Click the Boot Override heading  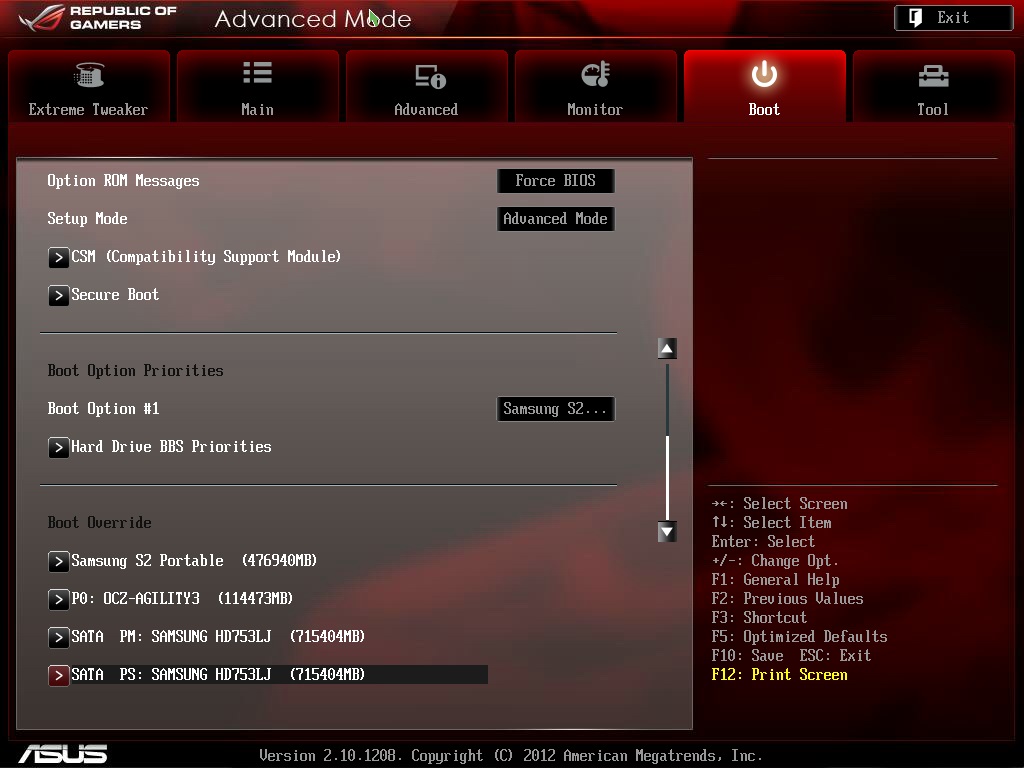[x=99, y=522]
